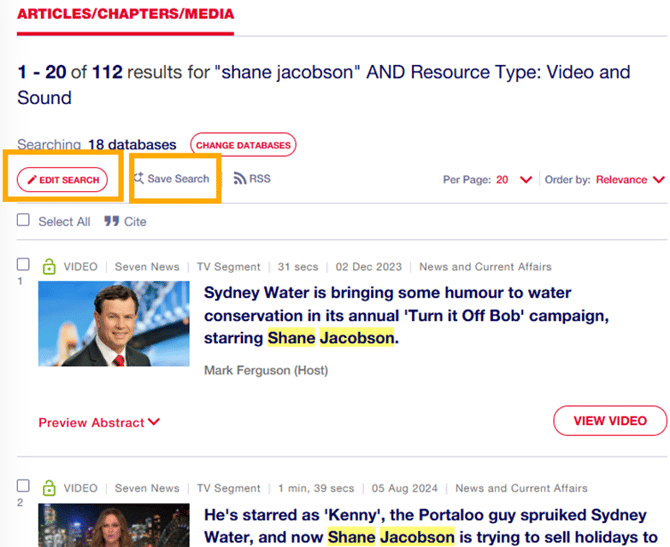Viewport: 670px width, 547px height.
Task: Check the box for result 2
Action: point(24,487)
